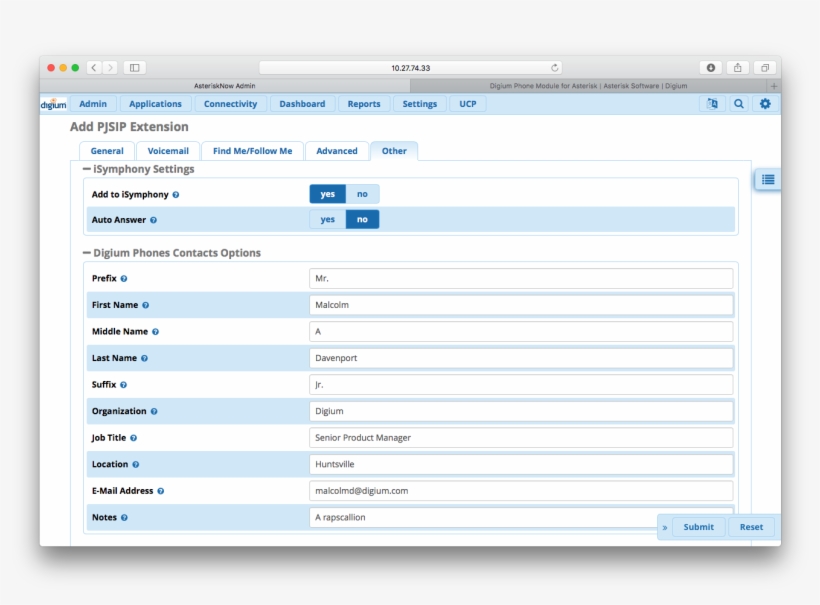This screenshot has width=820, height=605.
Task: Show help icon for First Name
Action: click(x=145, y=305)
